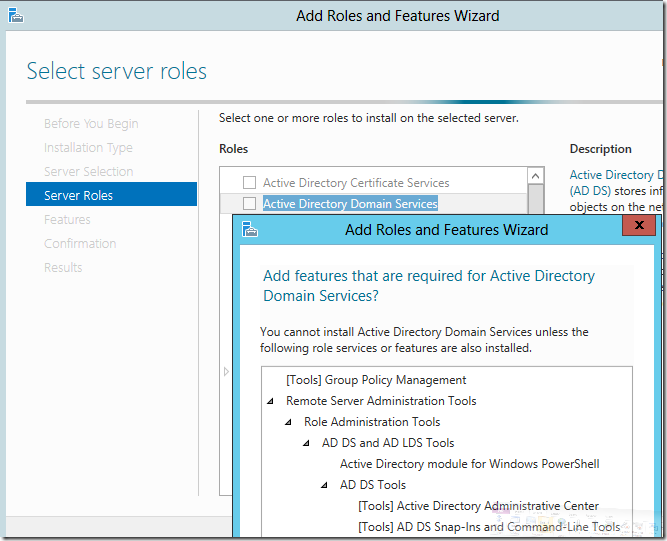Click the main wizard window title icon

coord(14,16)
